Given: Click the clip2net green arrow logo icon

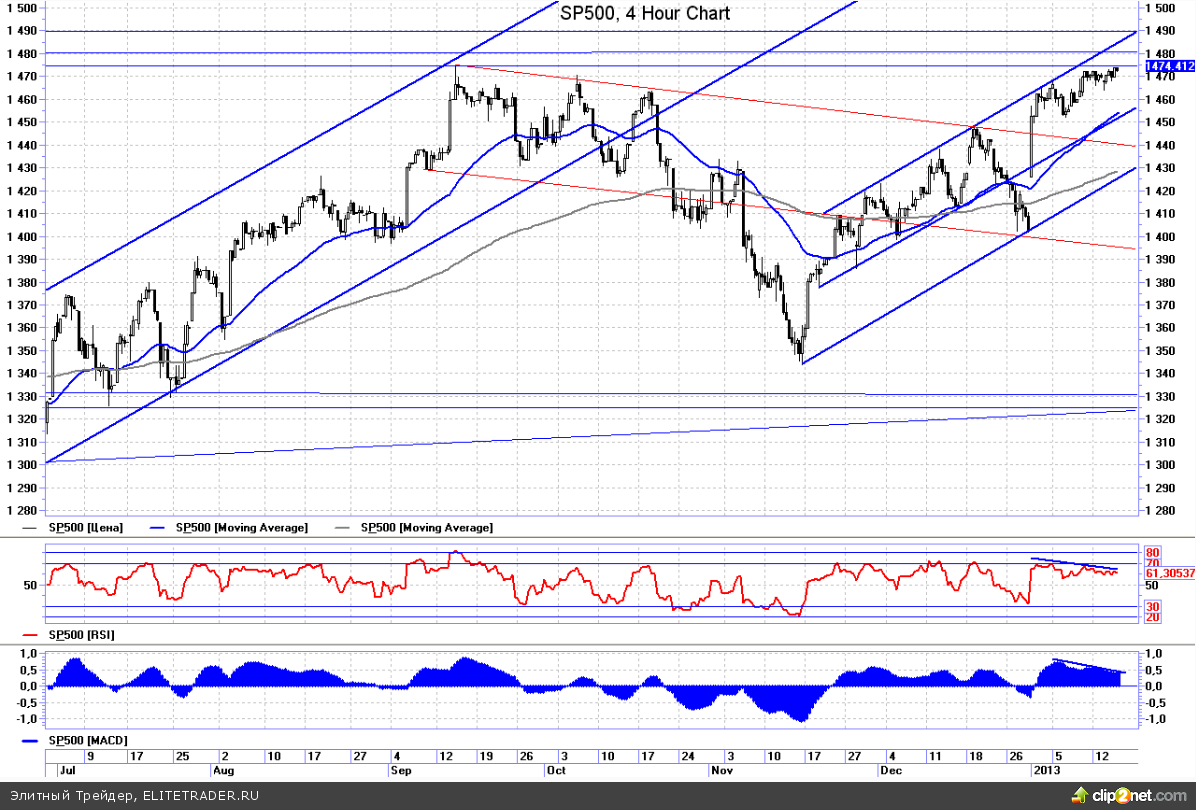Looking at the screenshot, I should tap(1078, 795).
